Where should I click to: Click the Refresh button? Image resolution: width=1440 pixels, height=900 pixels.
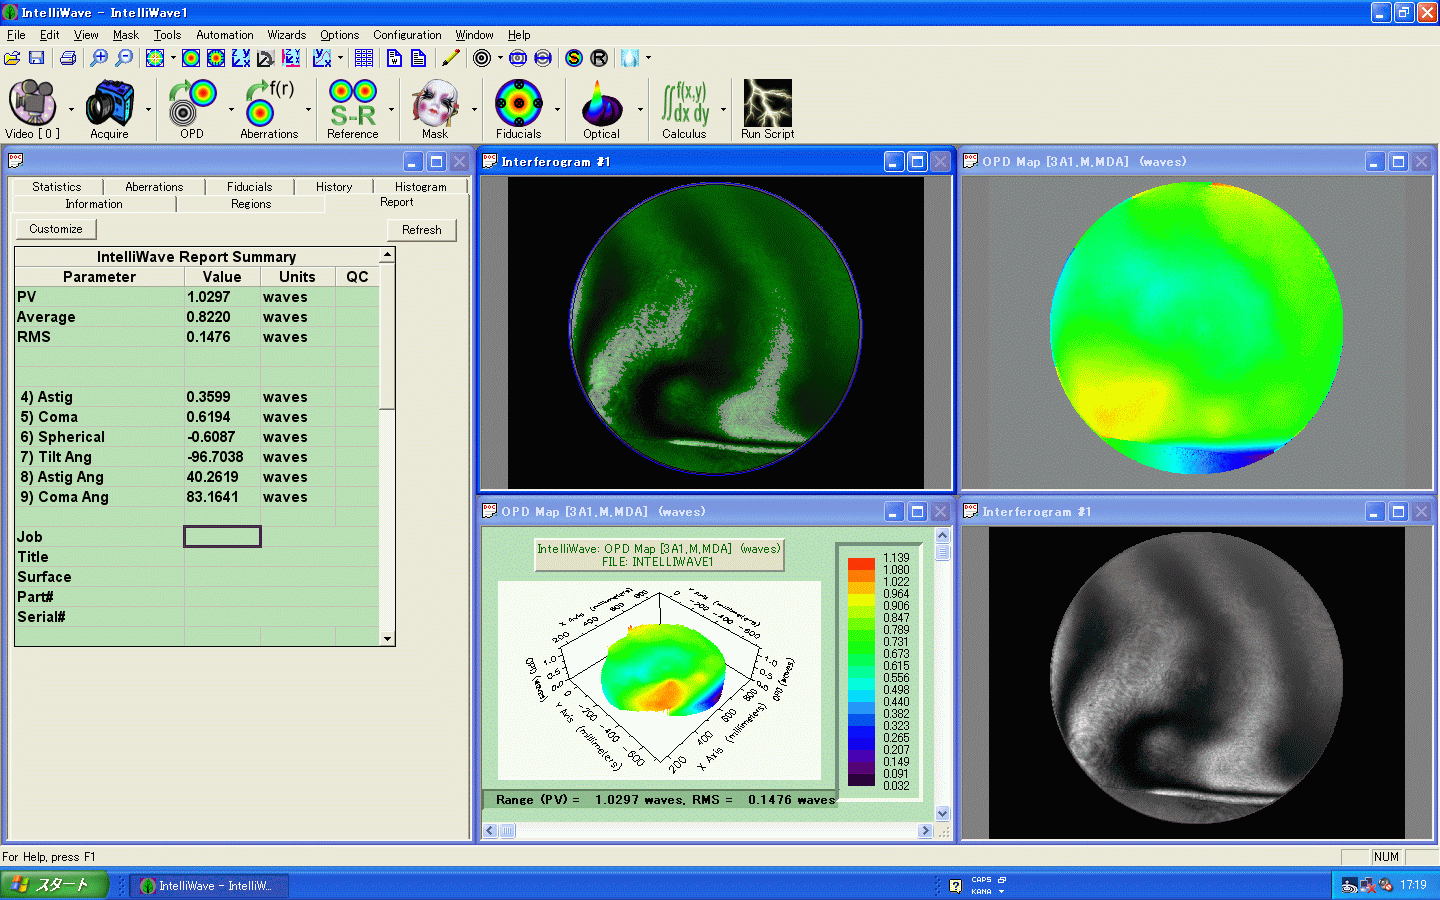422,230
